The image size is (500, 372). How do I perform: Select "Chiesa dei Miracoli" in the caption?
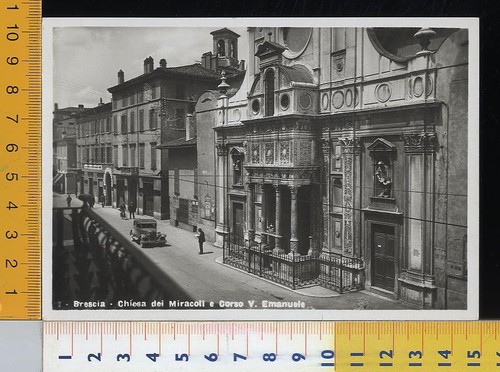pos(161,304)
